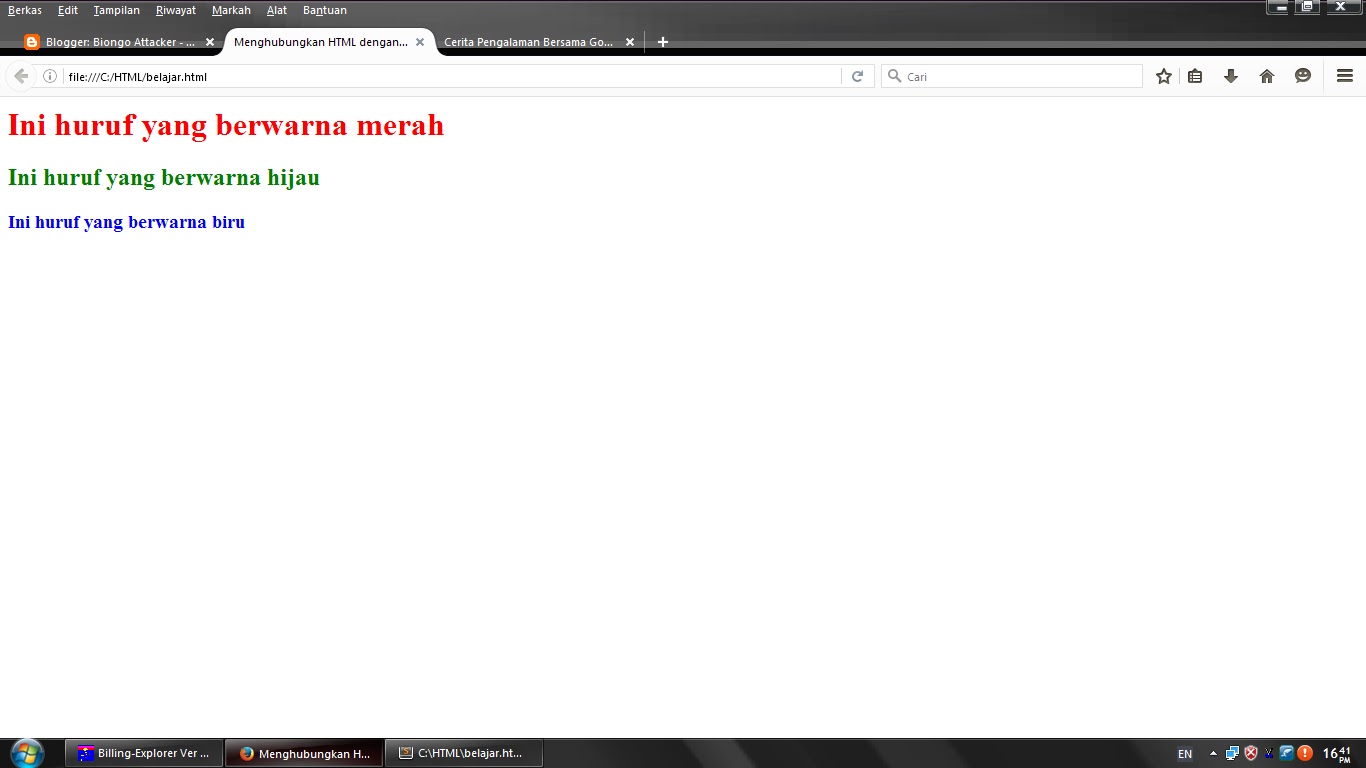Viewport: 1366px width, 768px height.
Task: Open the Bantuan menu
Action: [325, 10]
